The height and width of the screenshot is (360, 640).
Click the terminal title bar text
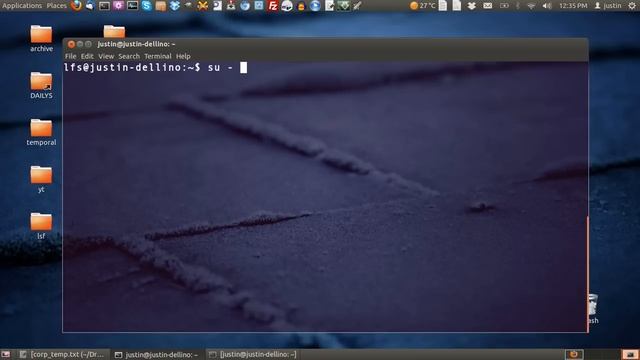[136, 44]
